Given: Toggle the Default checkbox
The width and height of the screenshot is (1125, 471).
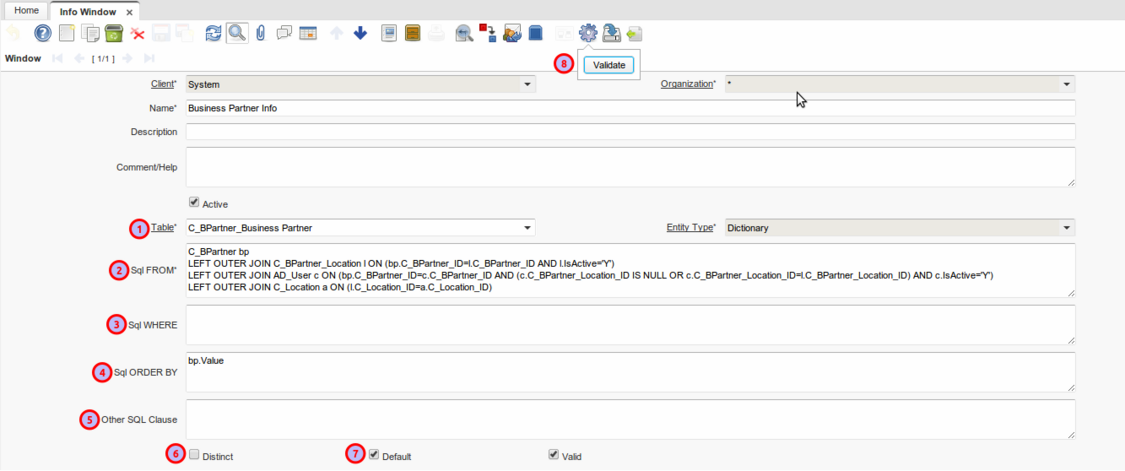Looking at the screenshot, I should coord(374,454).
